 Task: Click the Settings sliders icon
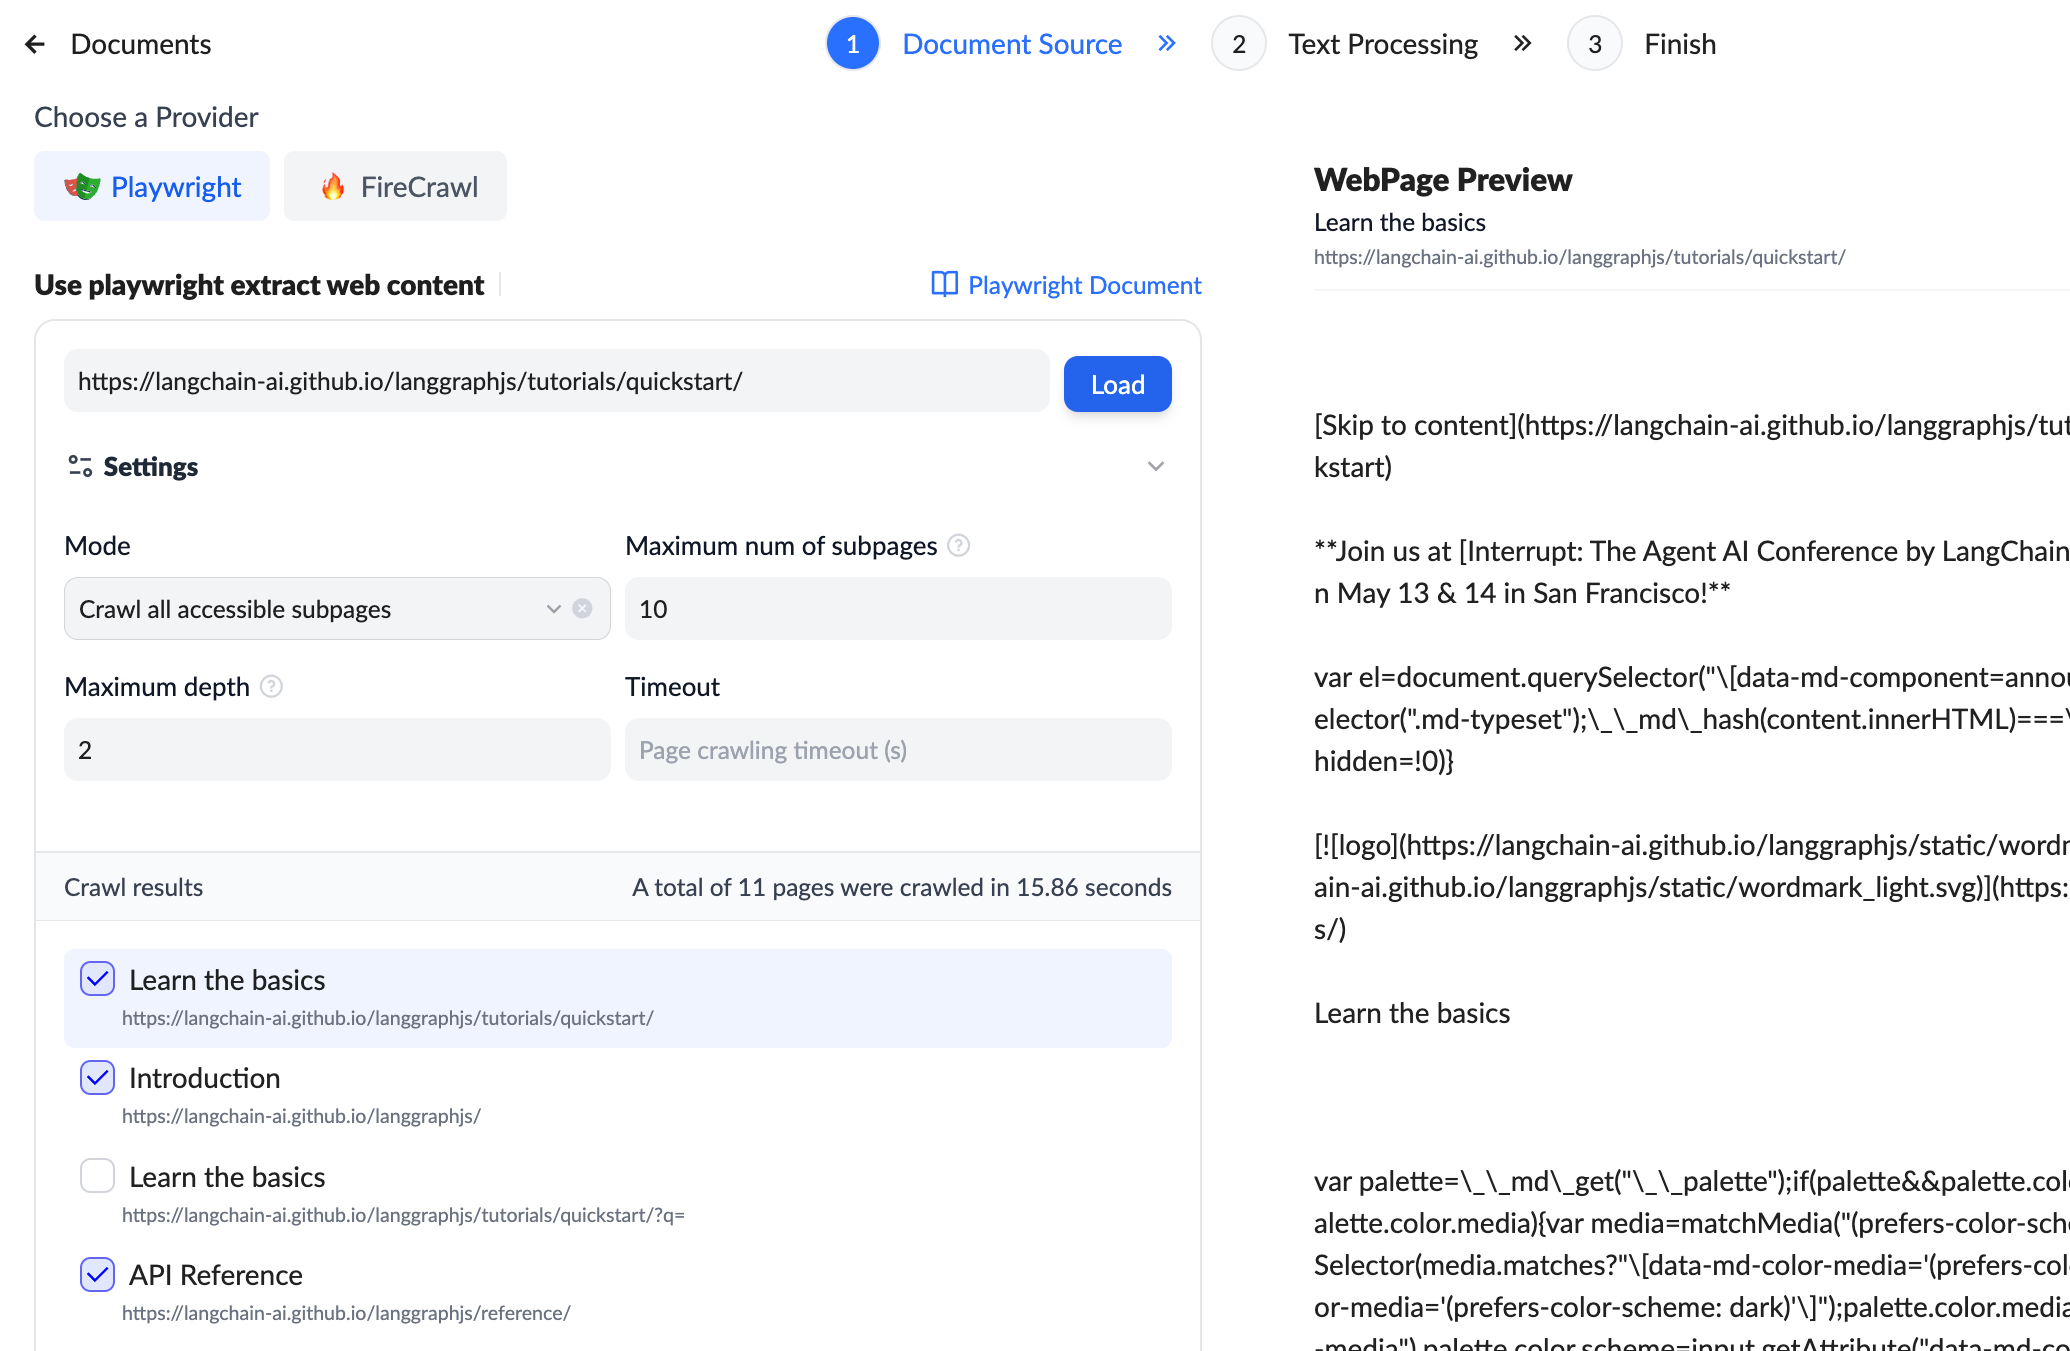click(80, 466)
